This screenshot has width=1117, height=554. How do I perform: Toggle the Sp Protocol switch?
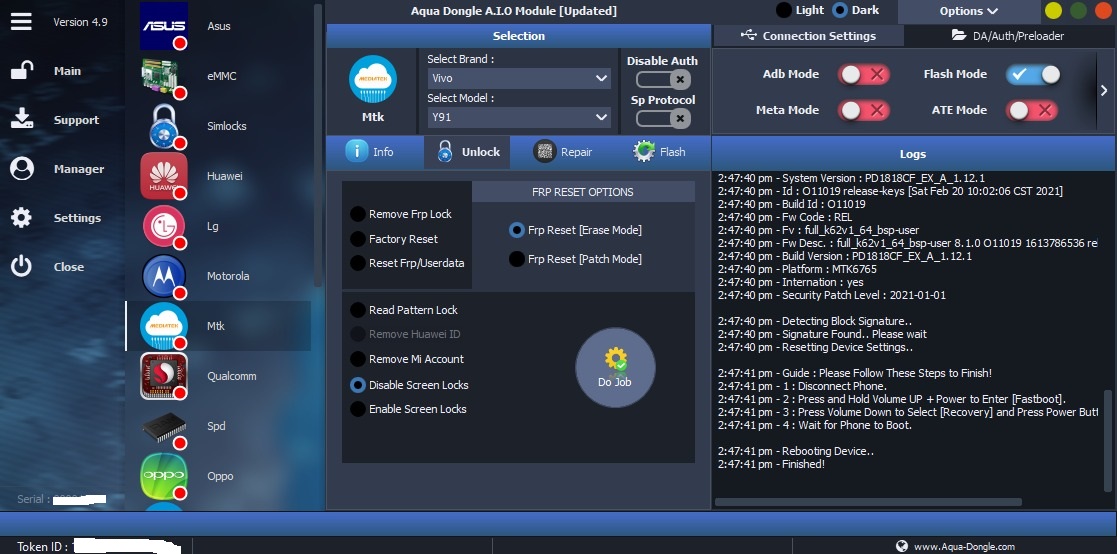click(x=663, y=118)
